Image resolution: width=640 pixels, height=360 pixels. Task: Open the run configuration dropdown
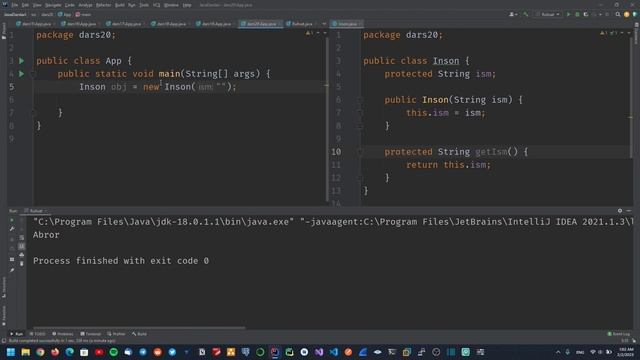[548, 14]
